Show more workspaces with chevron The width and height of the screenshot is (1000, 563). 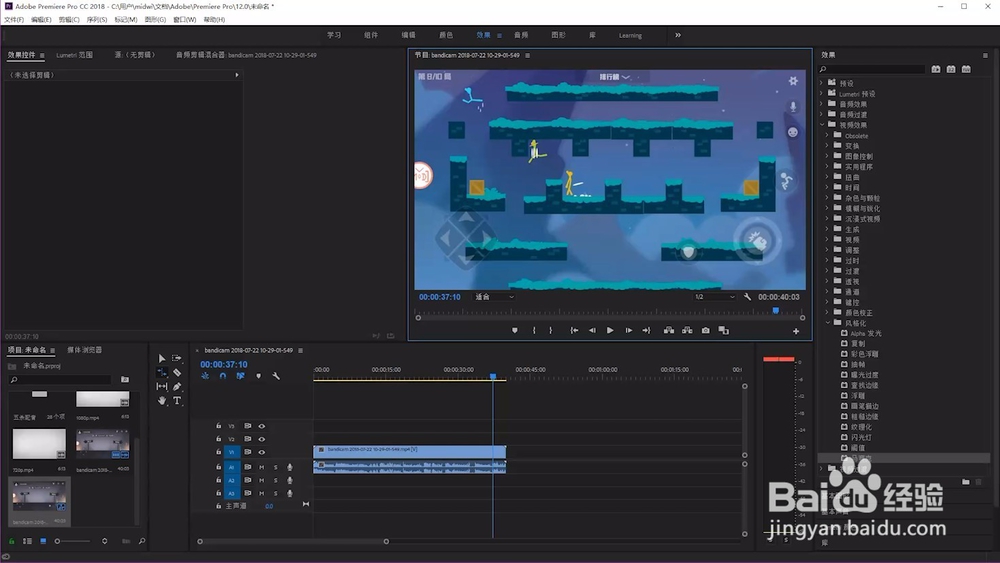tap(678, 35)
